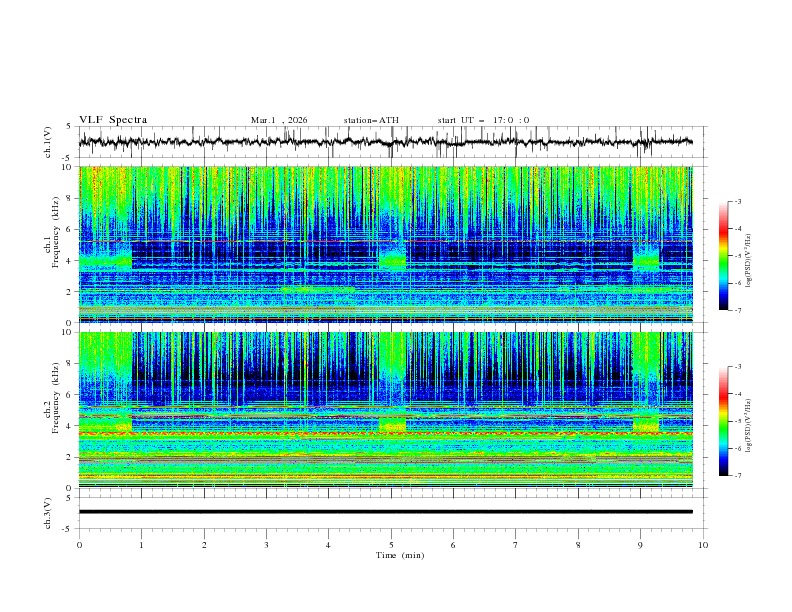Click the -7 label on ch.1 colorbar
The height and width of the screenshot is (612, 792).
[738, 310]
